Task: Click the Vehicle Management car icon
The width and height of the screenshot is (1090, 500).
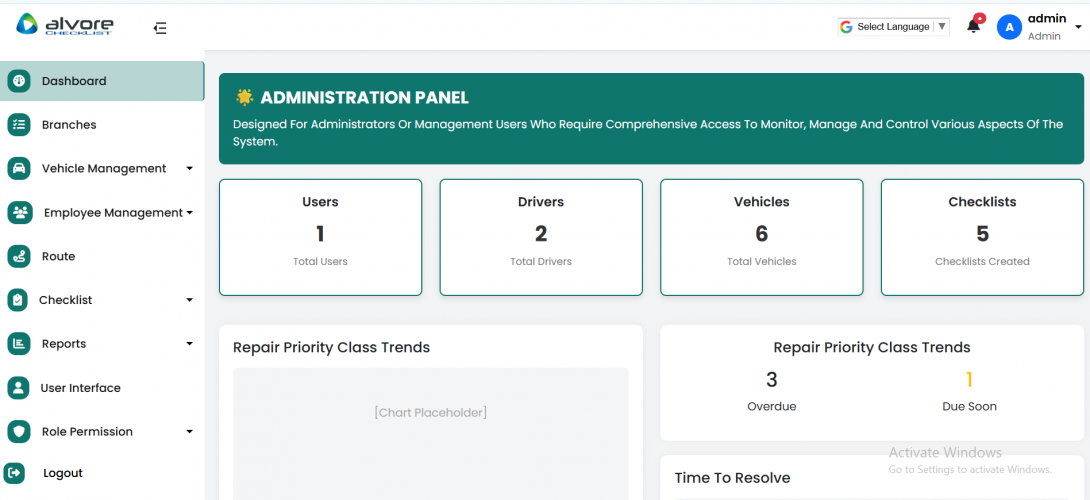Action: pos(19,168)
